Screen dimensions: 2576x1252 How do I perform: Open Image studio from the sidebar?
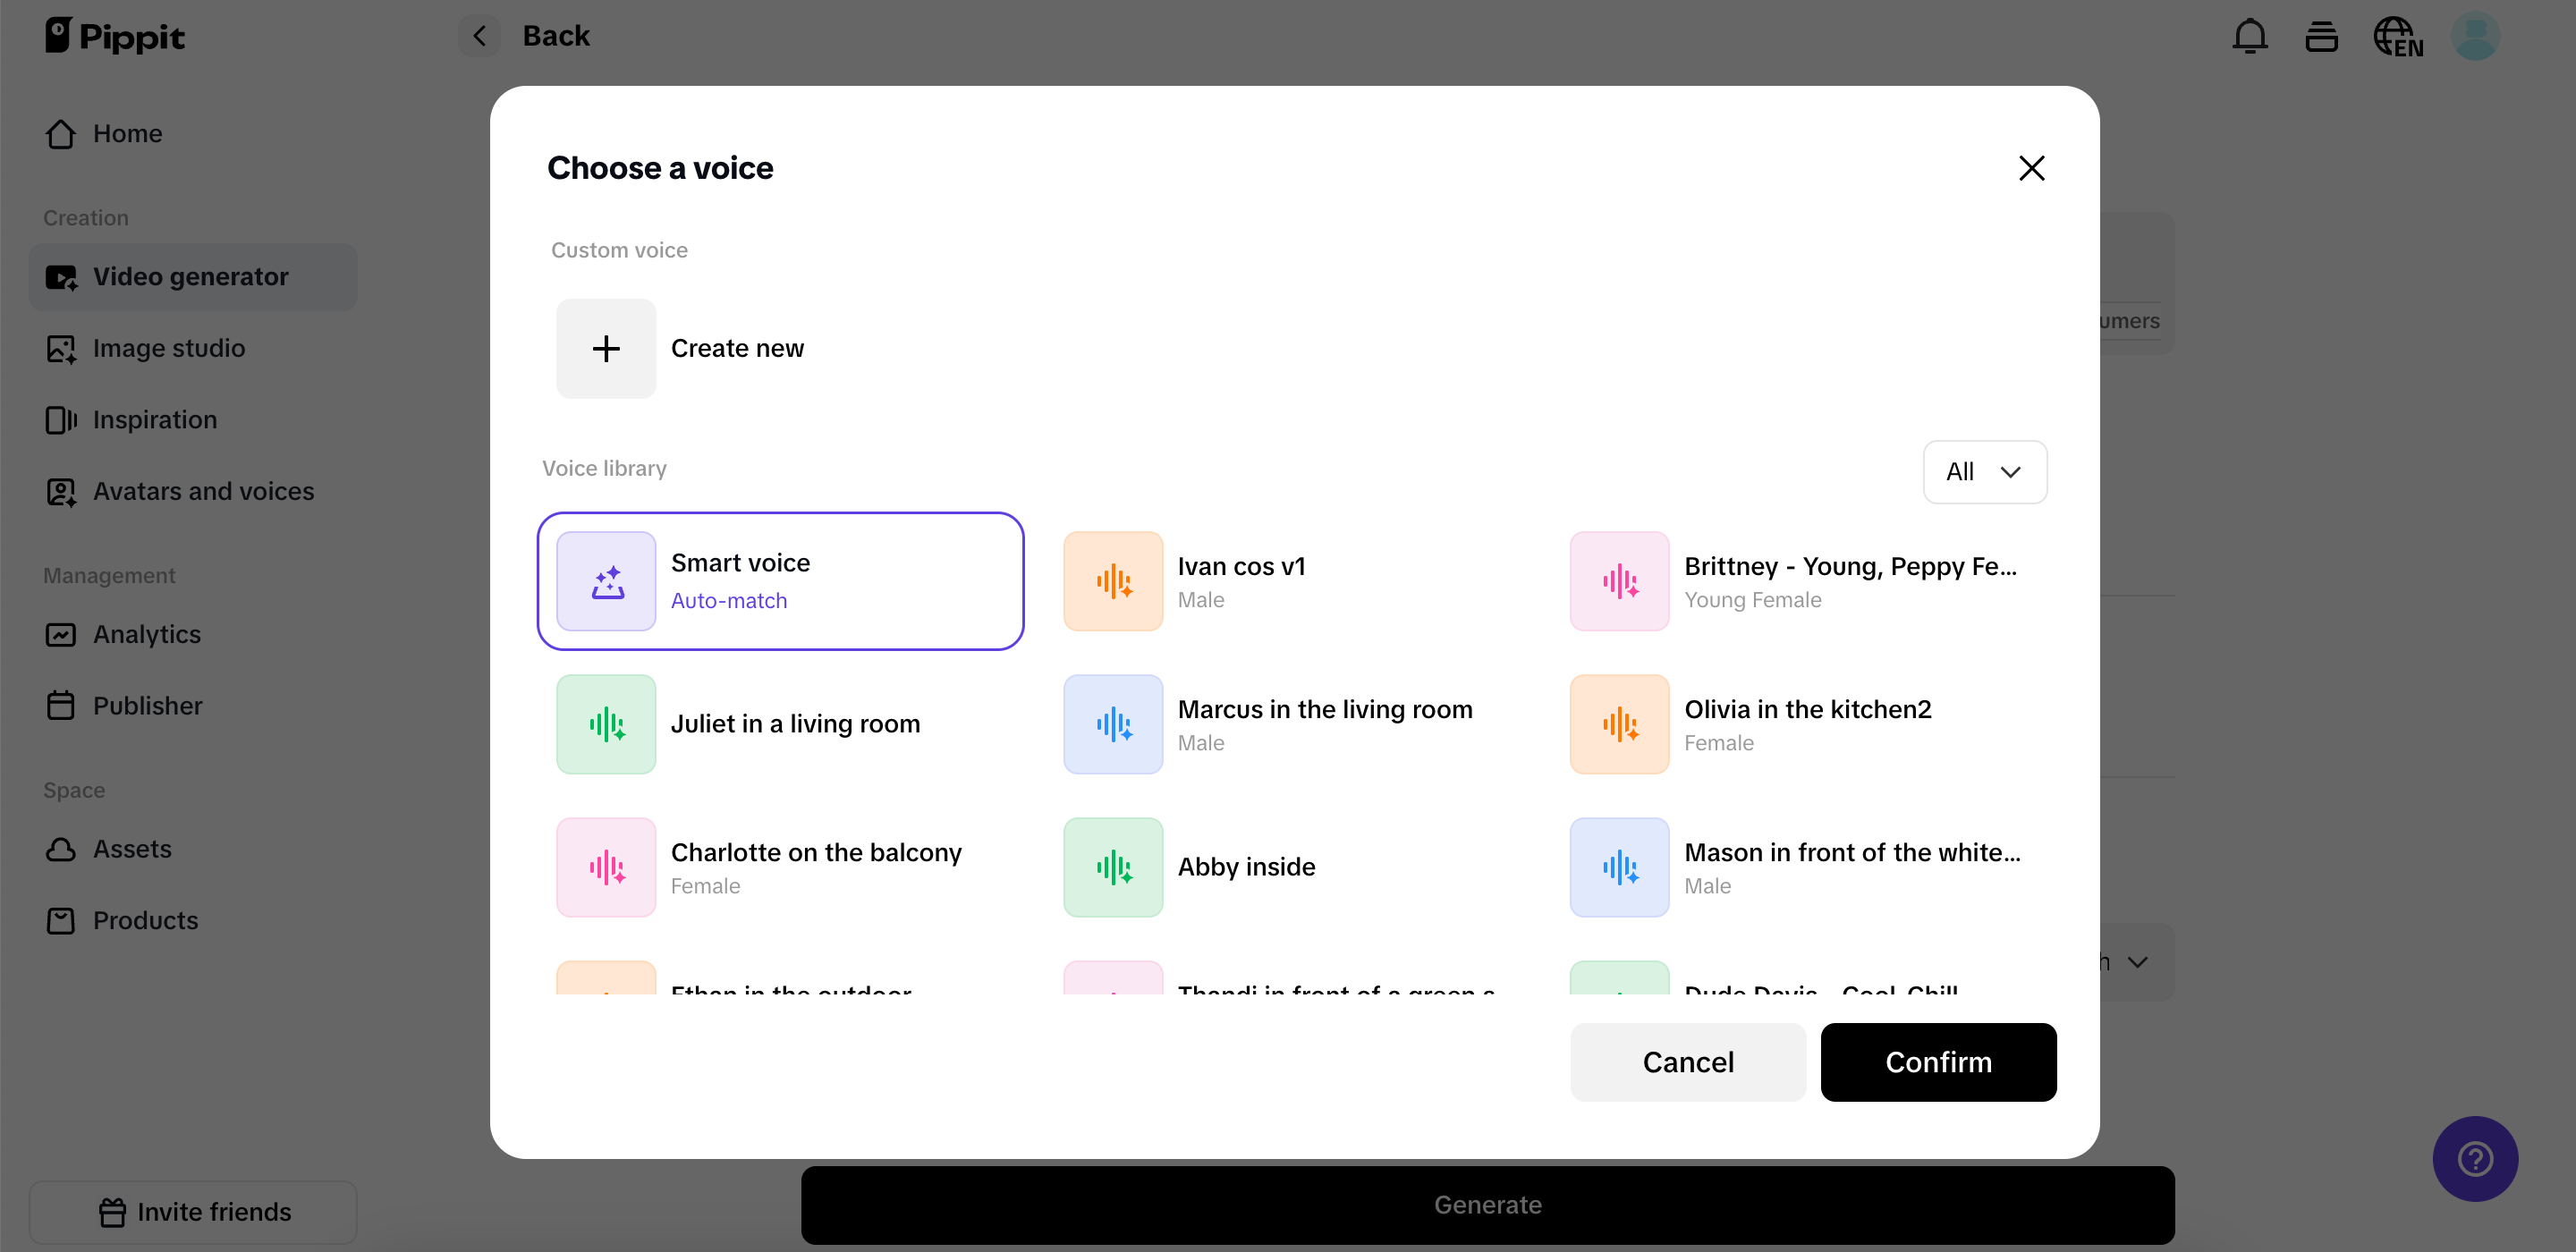click(168, 348)
